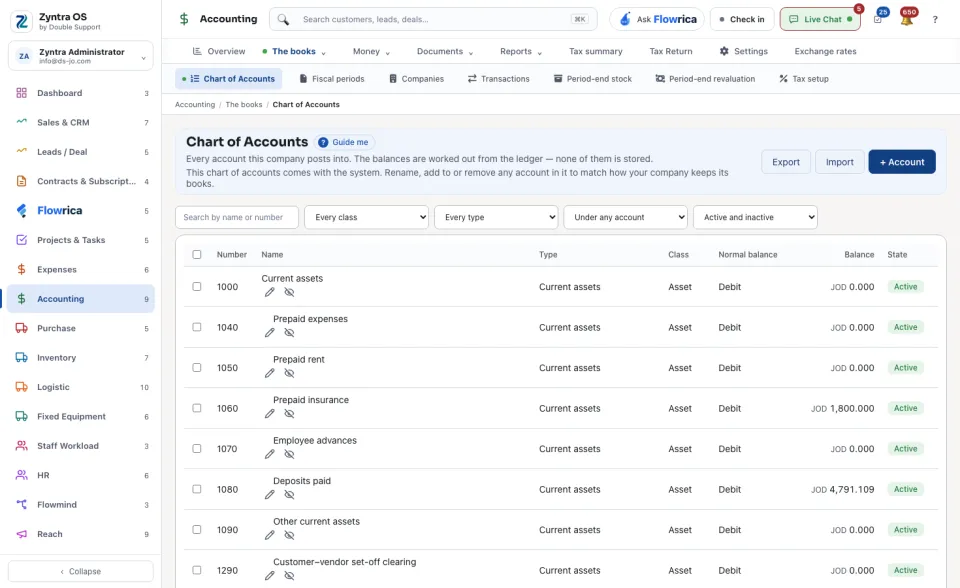Click the Check in button
The image size is (960, 588).
pyautogui.click(x=742, y=20)
